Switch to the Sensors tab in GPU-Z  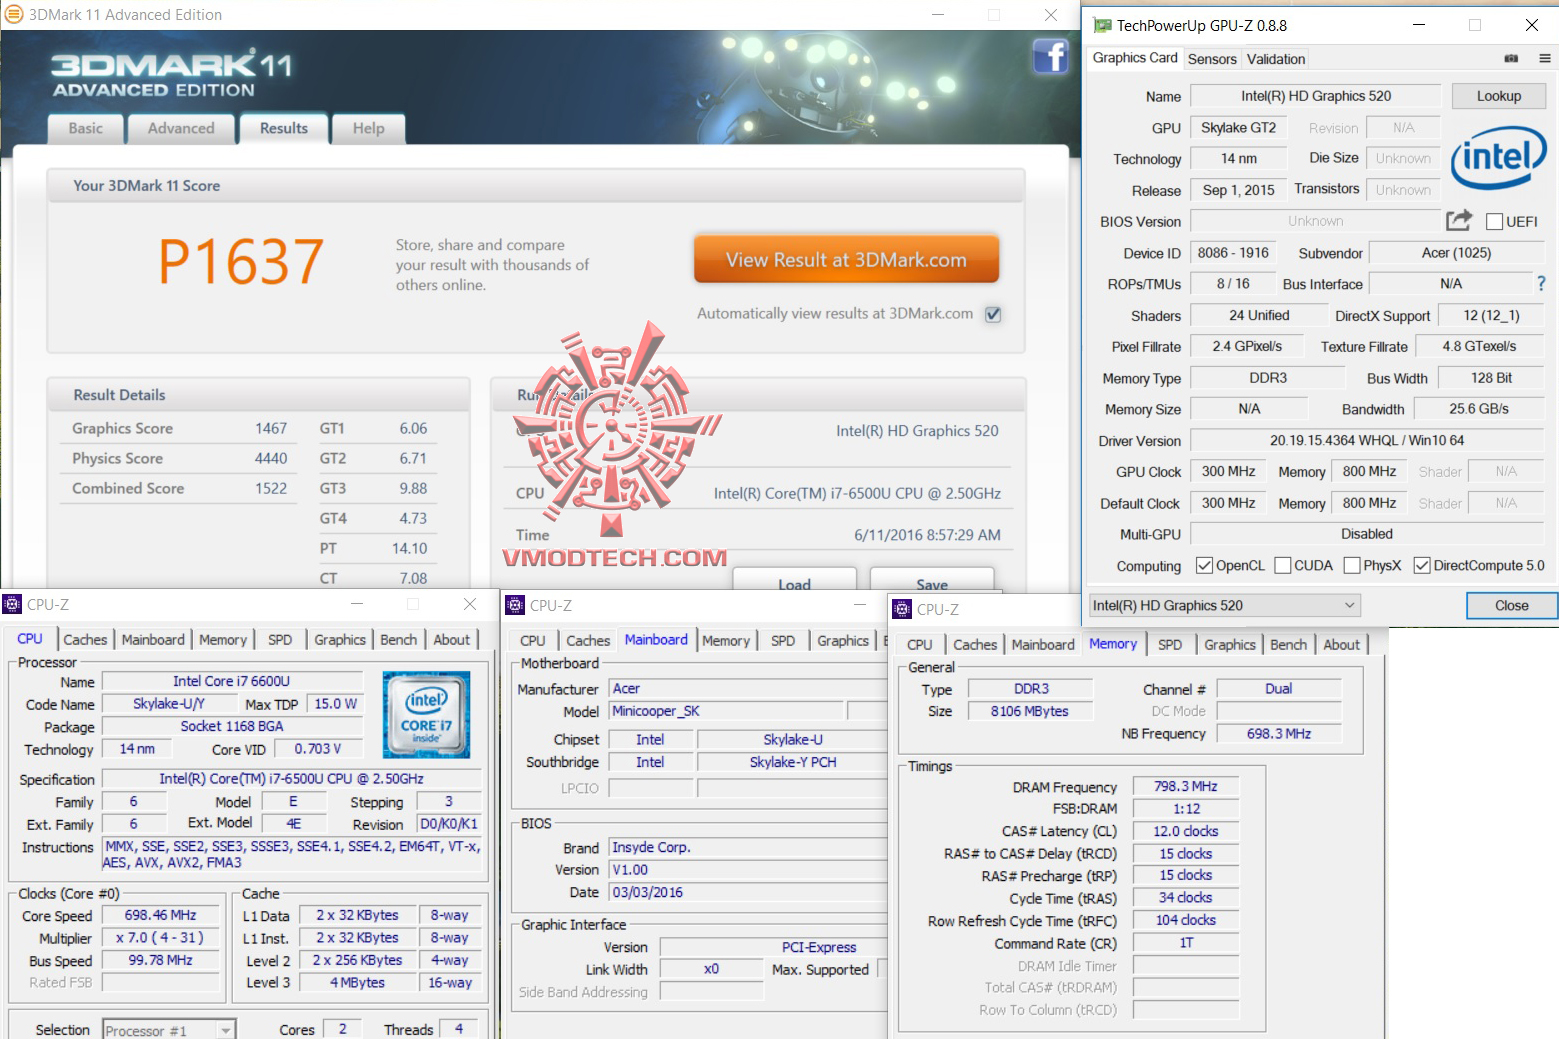(x=1212, y=59)
